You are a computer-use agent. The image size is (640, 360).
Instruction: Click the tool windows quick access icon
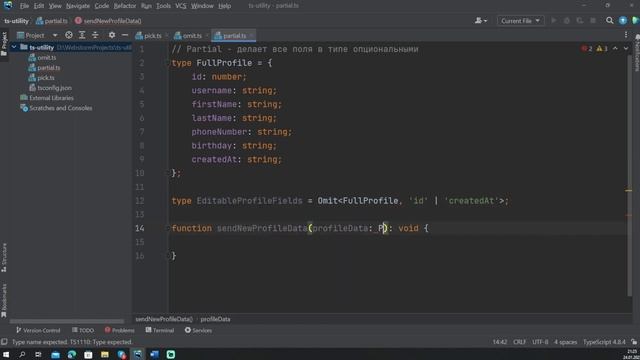4,342
